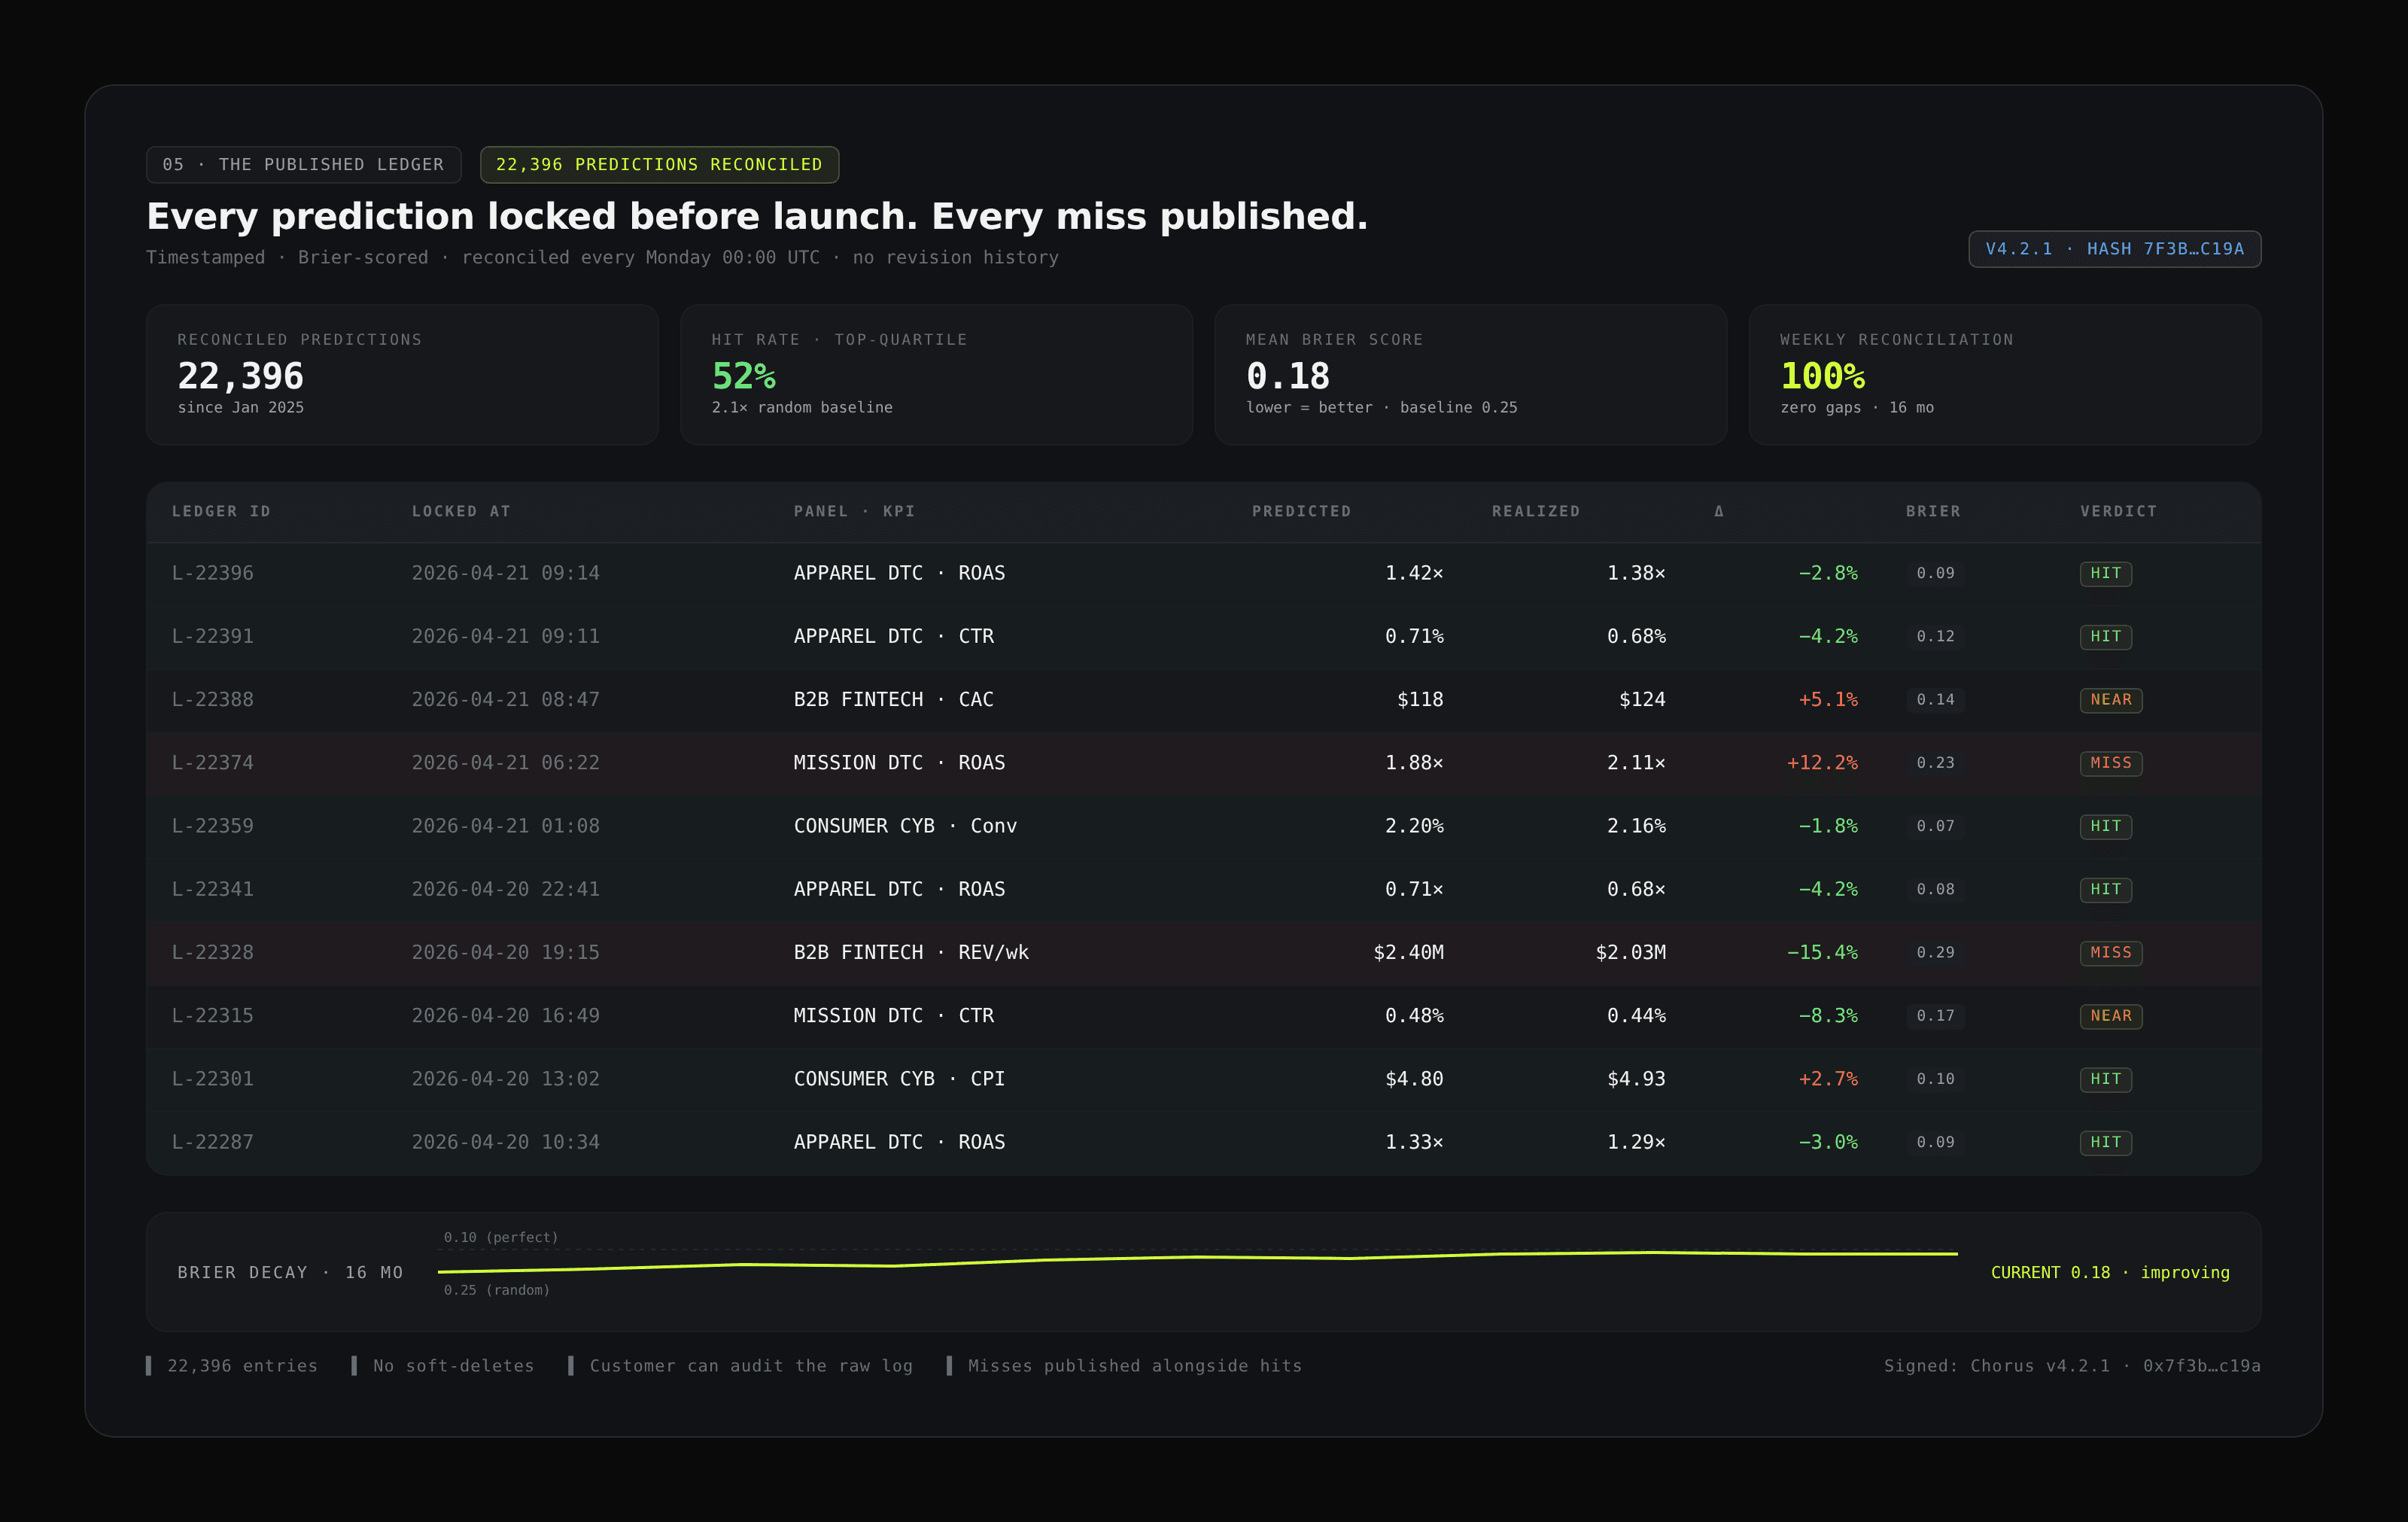Sort by the delta column header
This screenshot has width=2408, height=1522.
pyautogui.click(x=1718, y=511)
